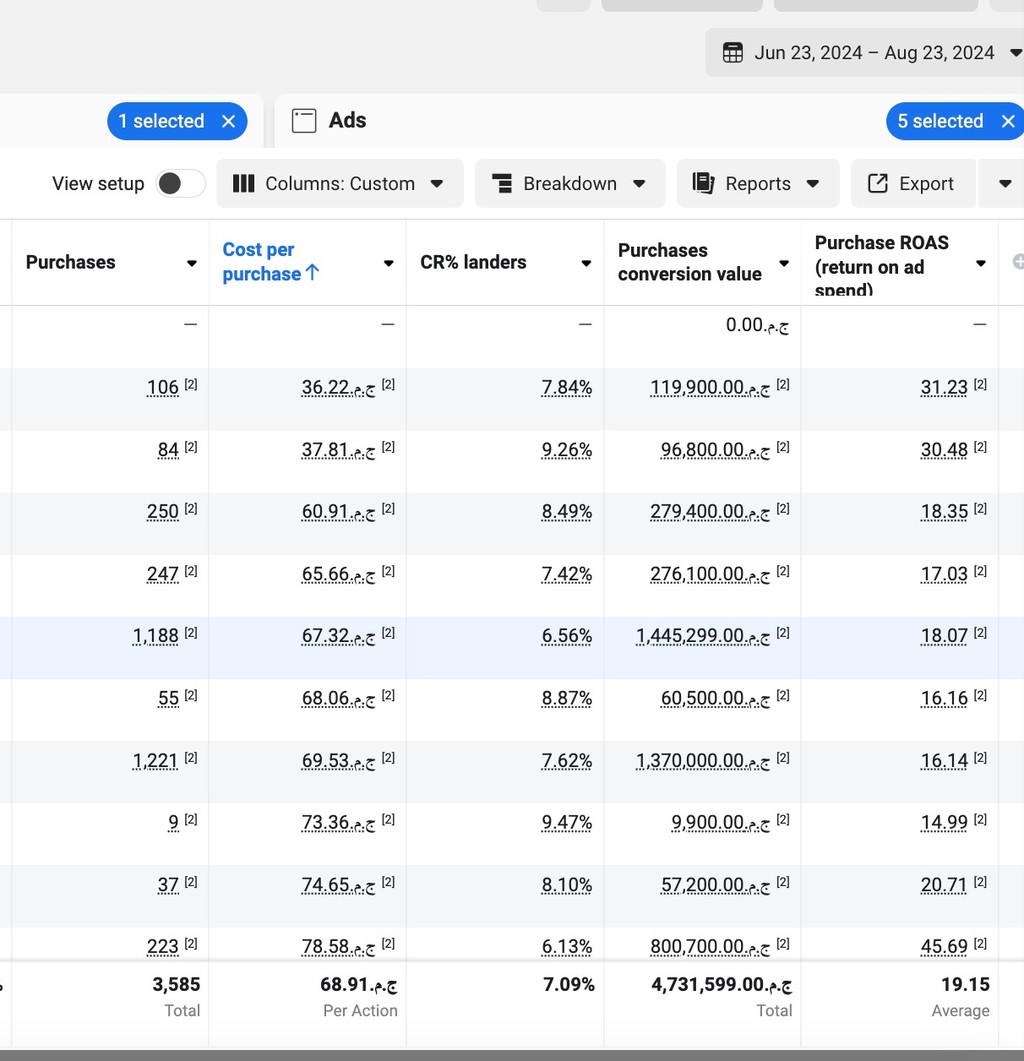Viewport: 1024px width, 1061px height.
Task: Click the 60.91 cost per purchase value
Action: 338,512
